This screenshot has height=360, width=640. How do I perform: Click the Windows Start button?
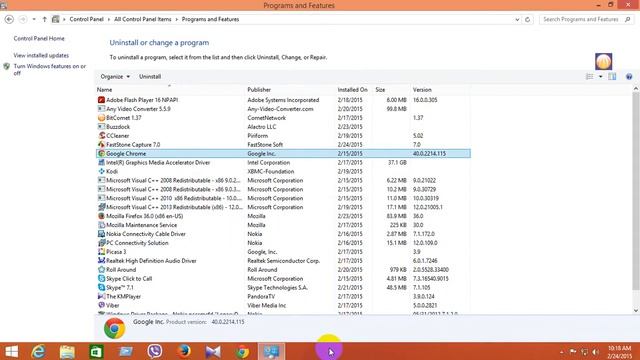point(11,351)
